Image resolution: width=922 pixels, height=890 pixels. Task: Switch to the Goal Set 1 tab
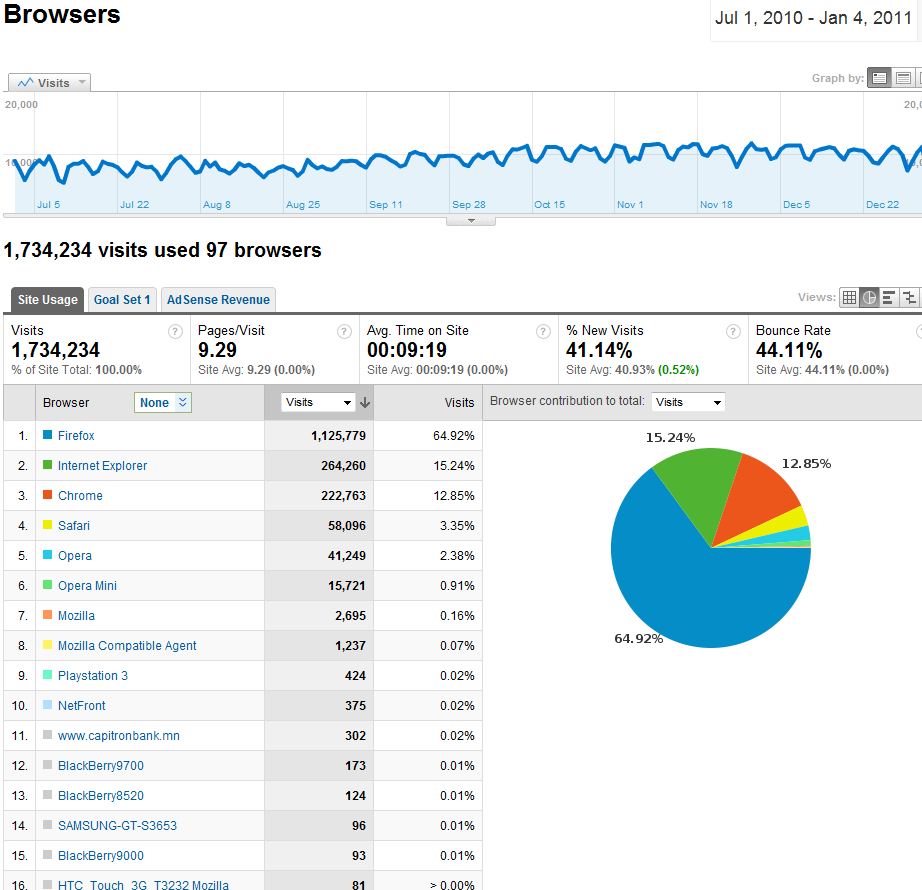coord(122,299)
